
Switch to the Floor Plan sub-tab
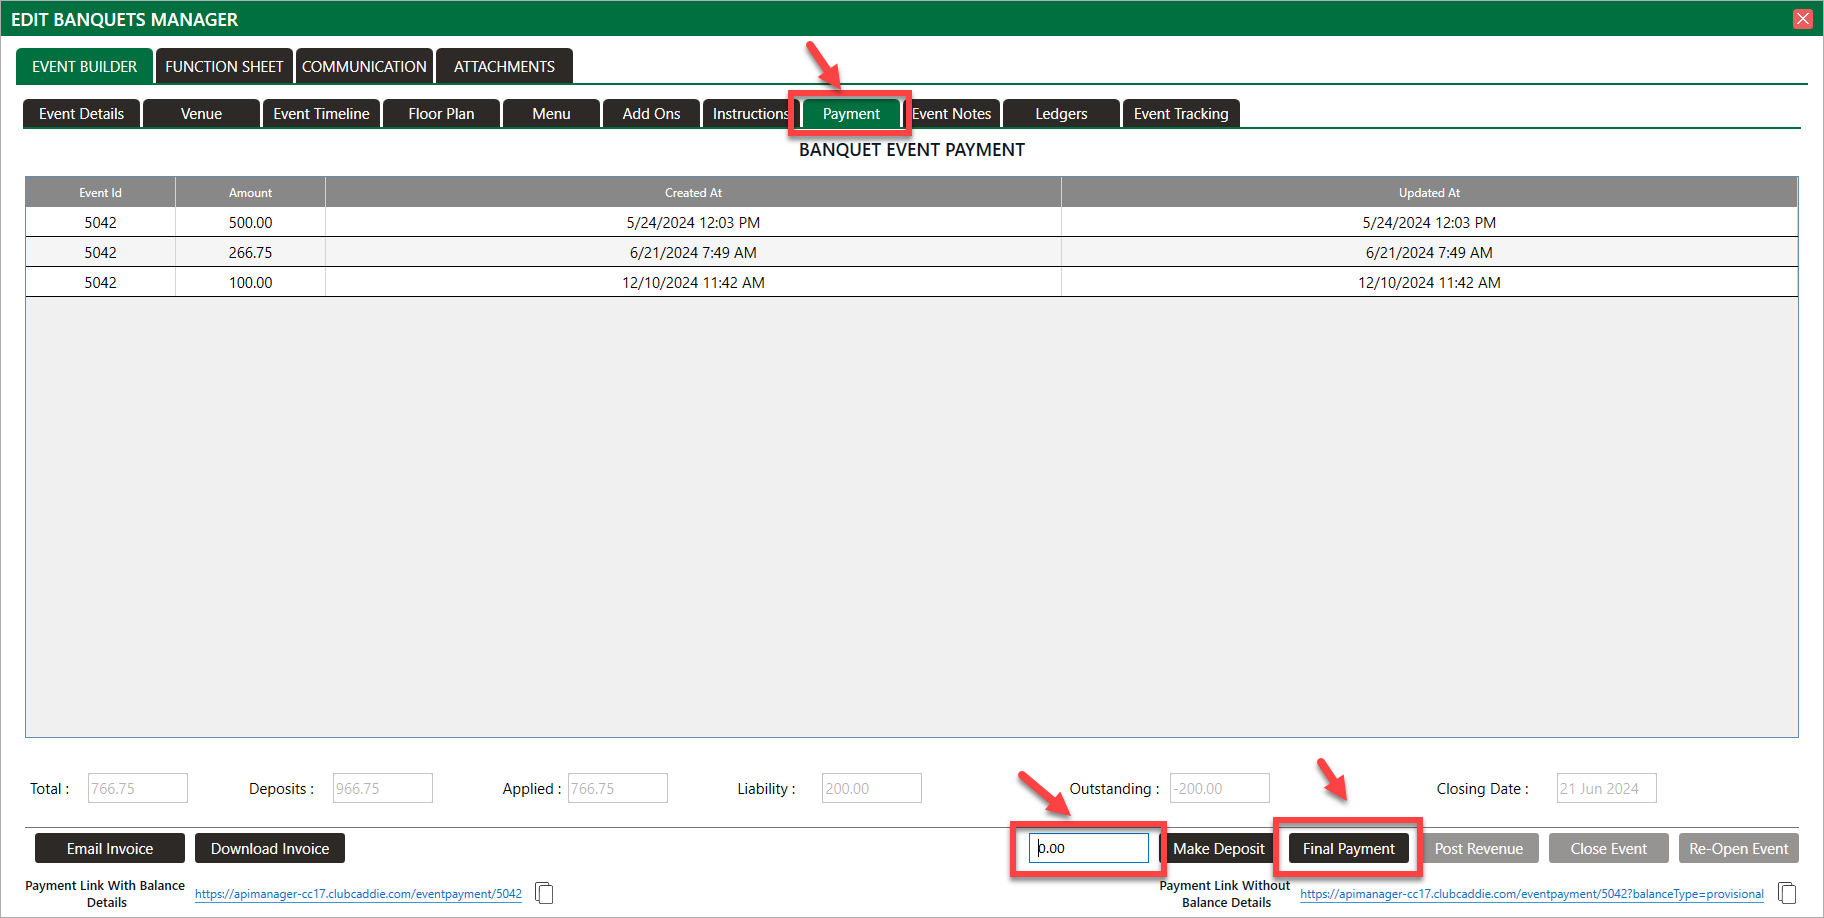(x=441, y=114)
